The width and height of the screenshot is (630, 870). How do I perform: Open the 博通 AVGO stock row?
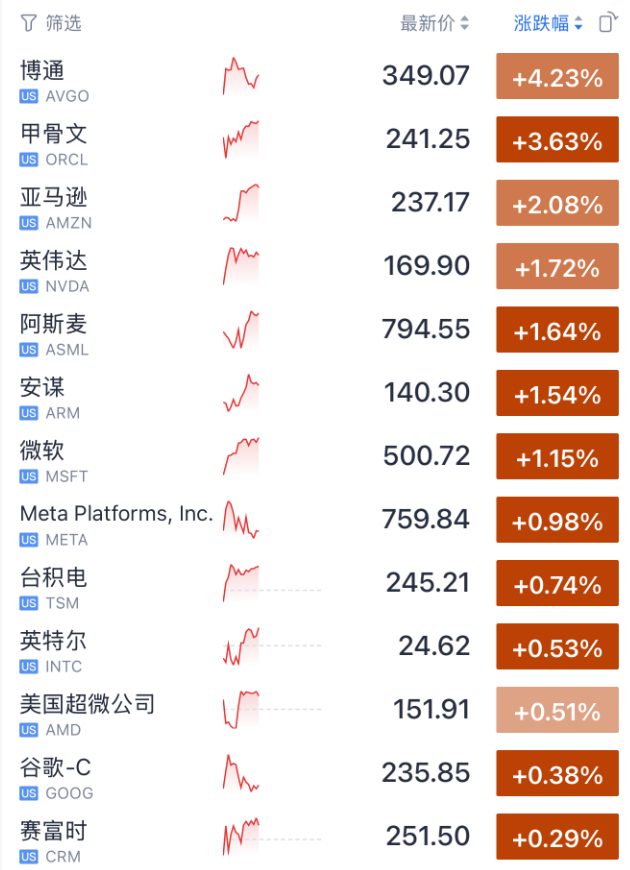[x=315, y=76]
